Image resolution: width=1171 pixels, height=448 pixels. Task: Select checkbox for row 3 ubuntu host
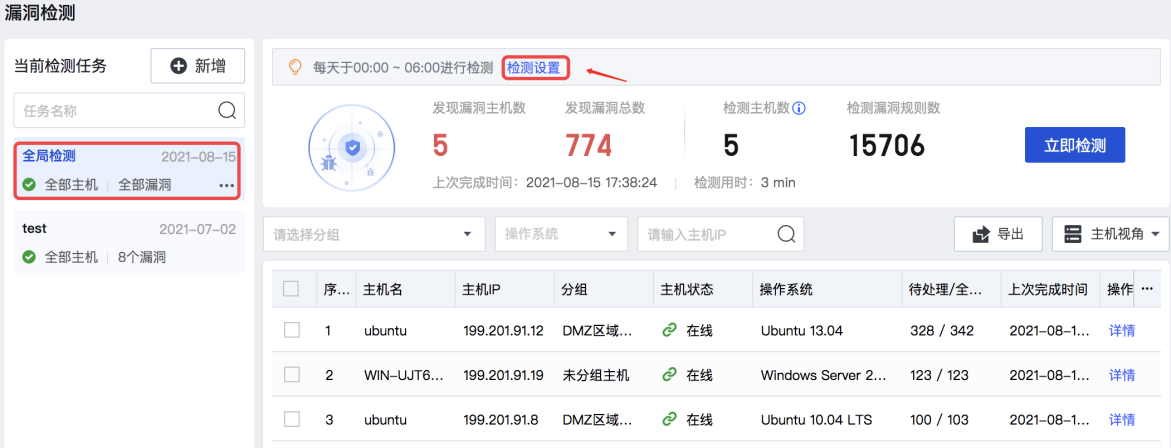pyautogui.click(x=291, y=419)
